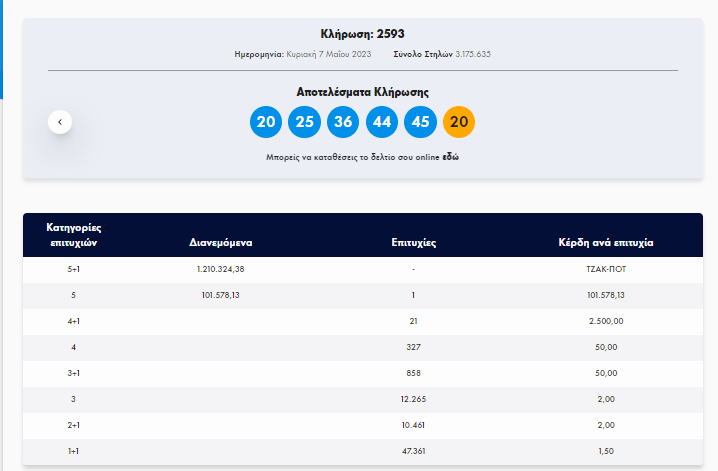Click the draw date "Κυριακή 7 Μαΐου 2023"
The image size is (718, 471).
(x=329, y=53)
